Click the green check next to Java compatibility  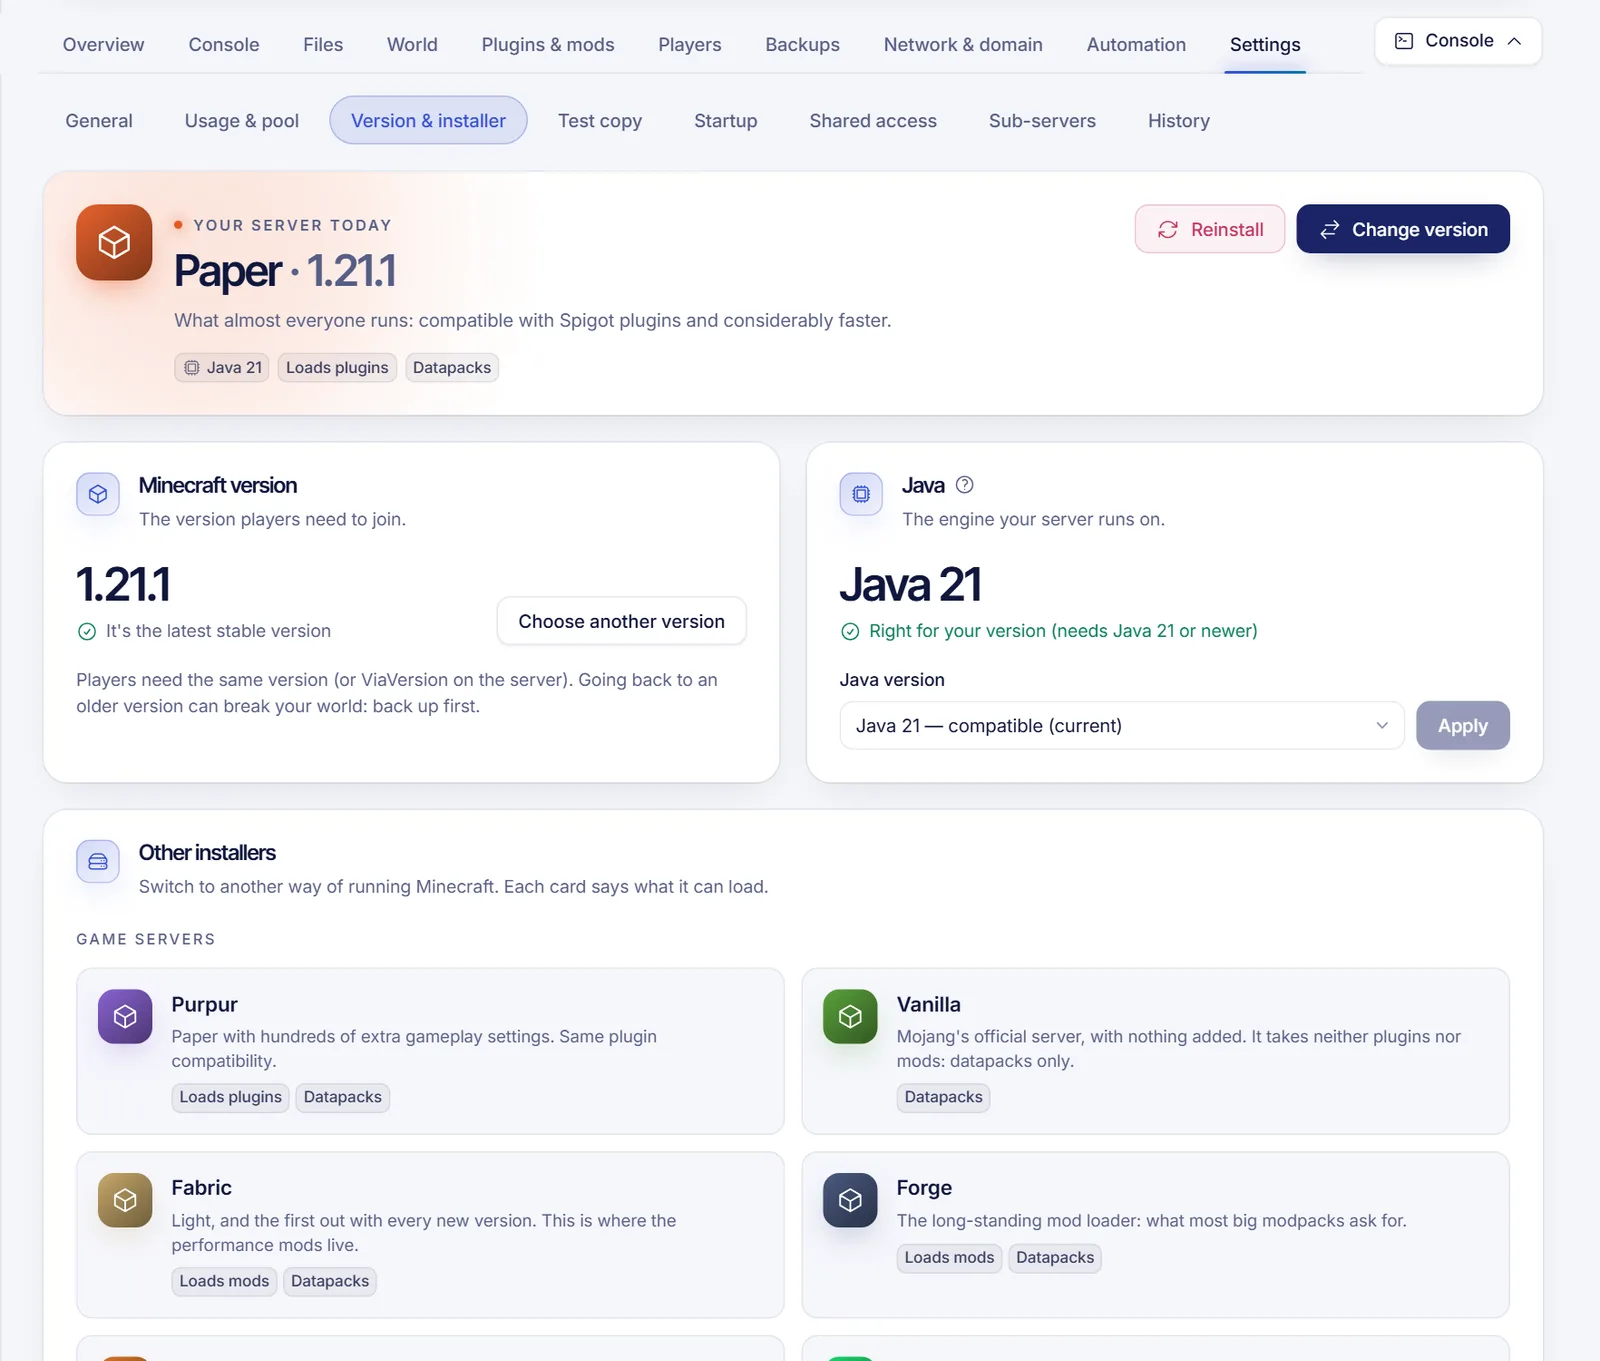pos(850,631)
